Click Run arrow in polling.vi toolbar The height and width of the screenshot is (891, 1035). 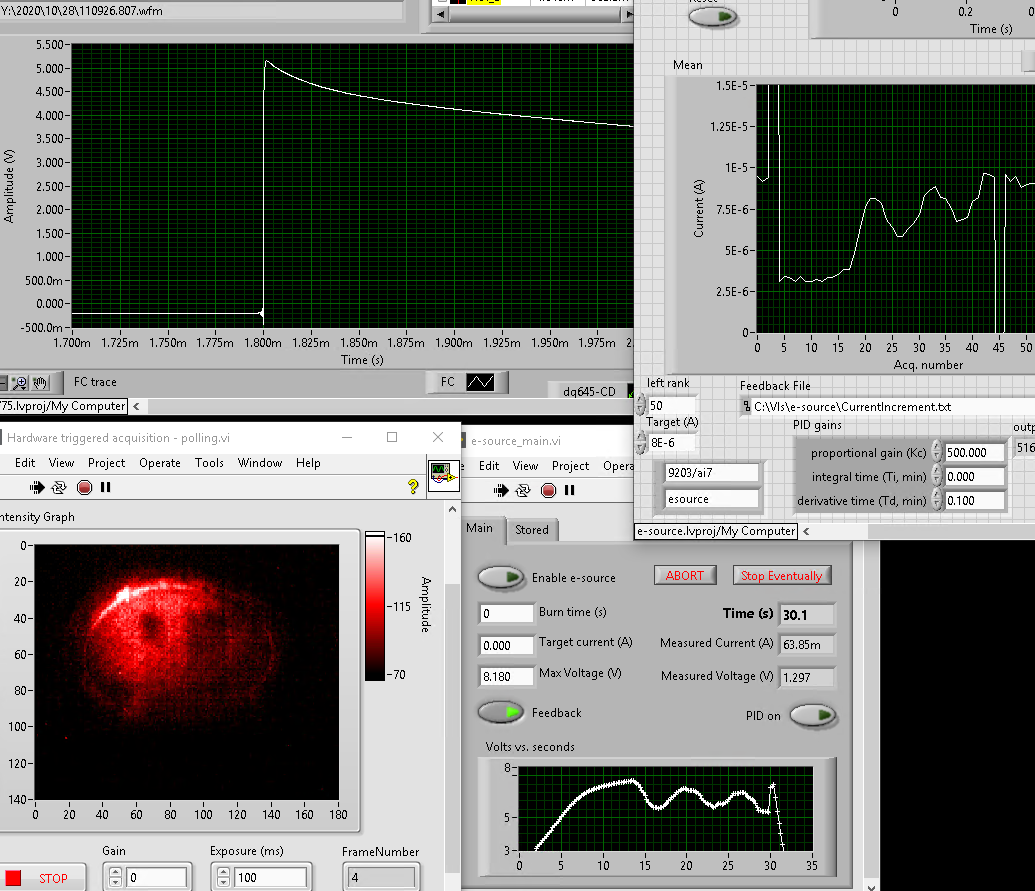38,488
